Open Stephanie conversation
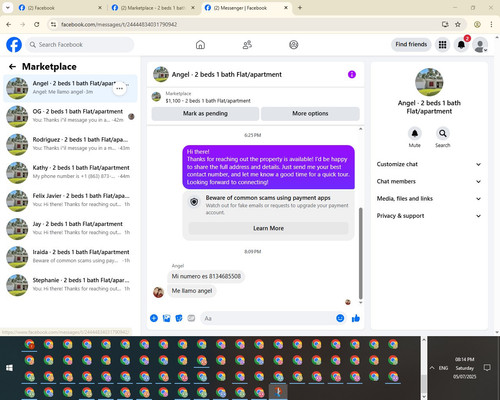500x400 pixels. pyautogui.click(x=70, y=285)
